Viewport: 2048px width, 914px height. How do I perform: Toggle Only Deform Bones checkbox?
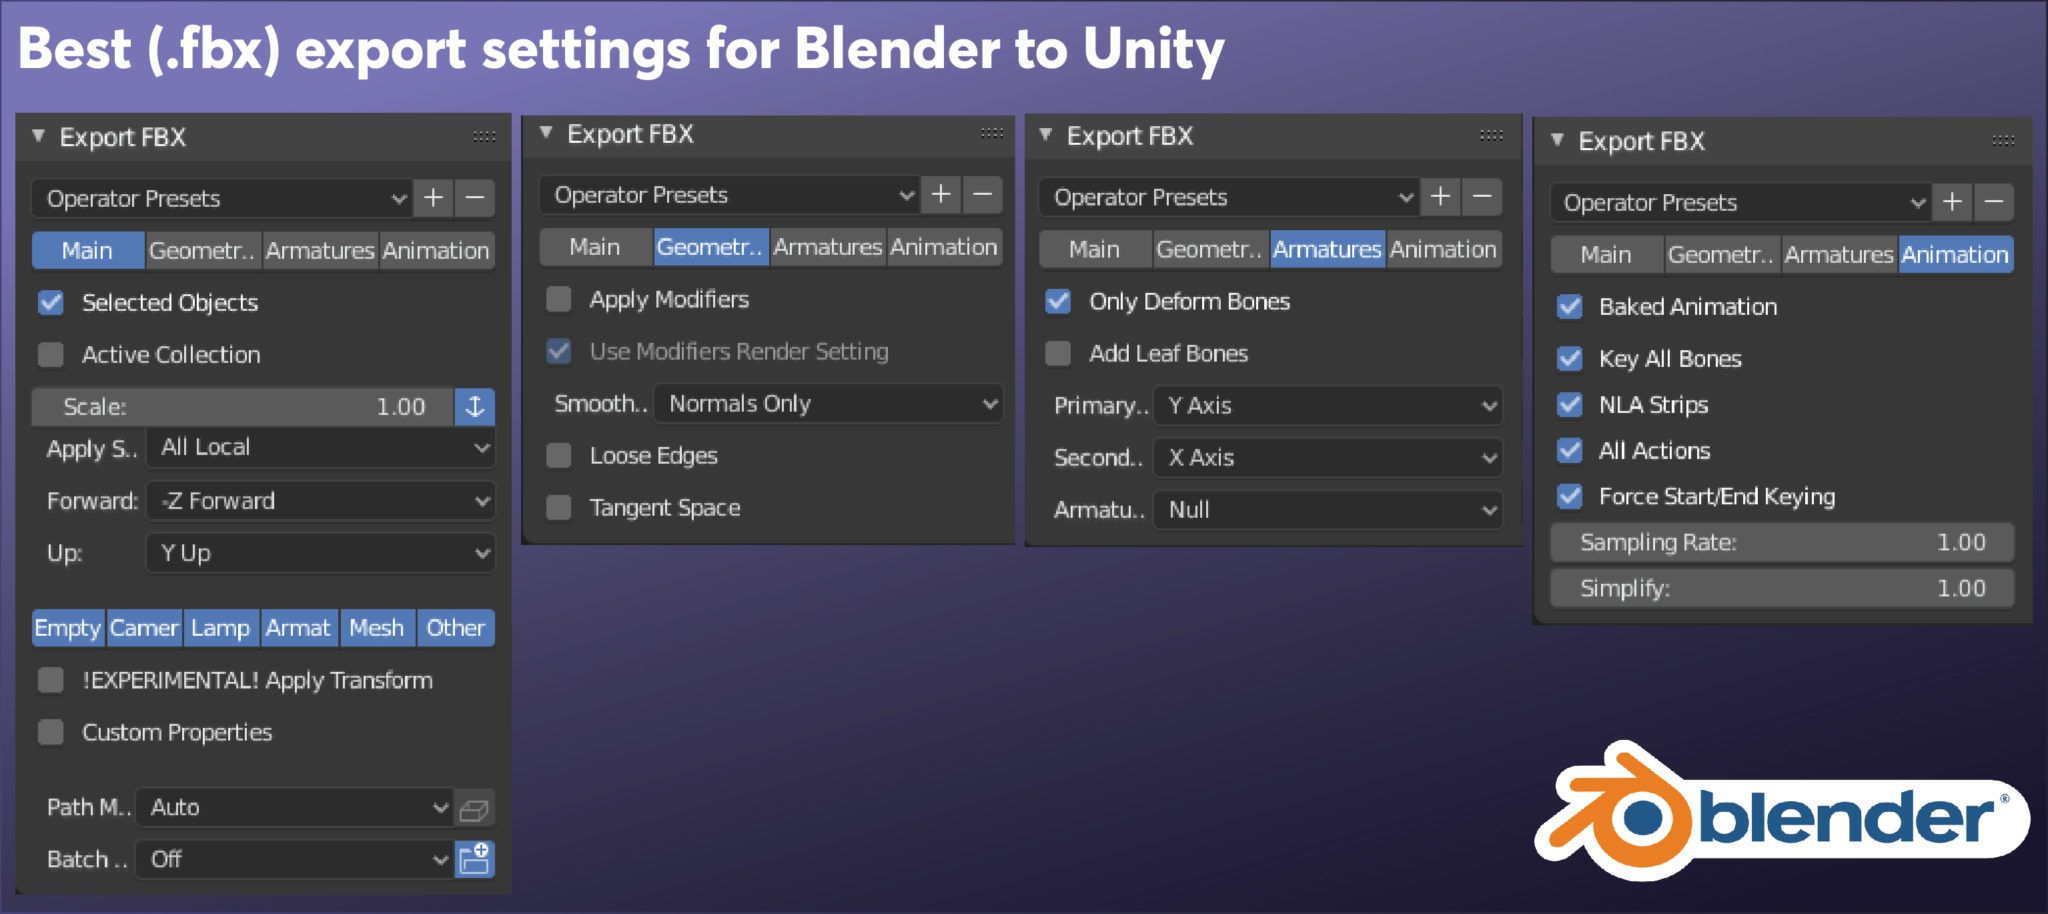1058,301
